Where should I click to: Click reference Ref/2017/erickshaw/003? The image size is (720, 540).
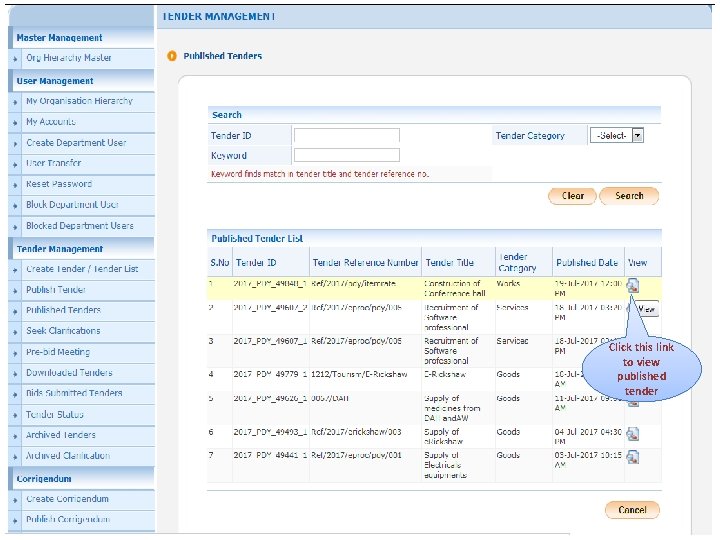(x=356, y=432)
